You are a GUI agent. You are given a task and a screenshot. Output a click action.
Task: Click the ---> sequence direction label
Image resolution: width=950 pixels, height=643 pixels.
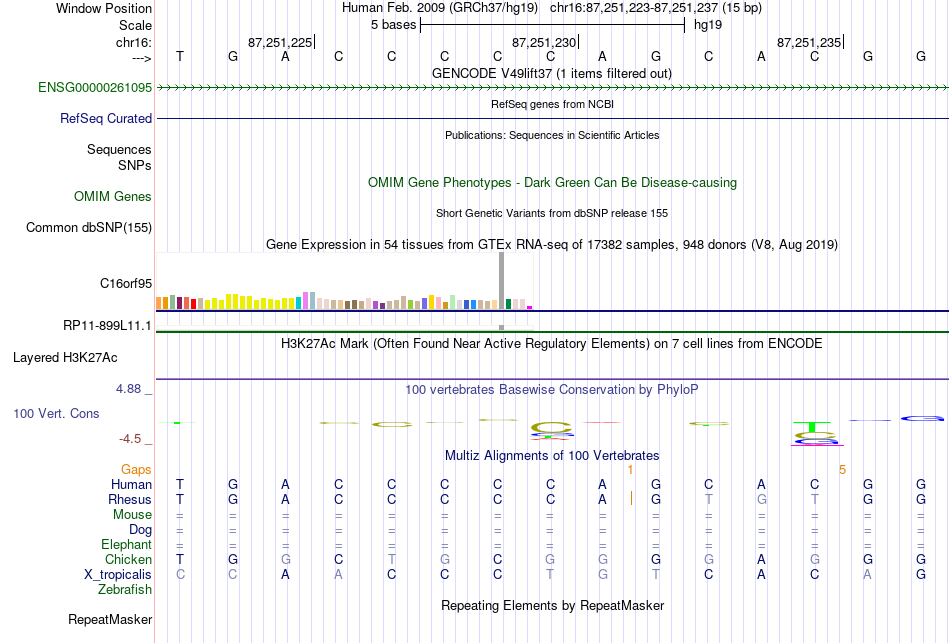[x=142, y=58]
